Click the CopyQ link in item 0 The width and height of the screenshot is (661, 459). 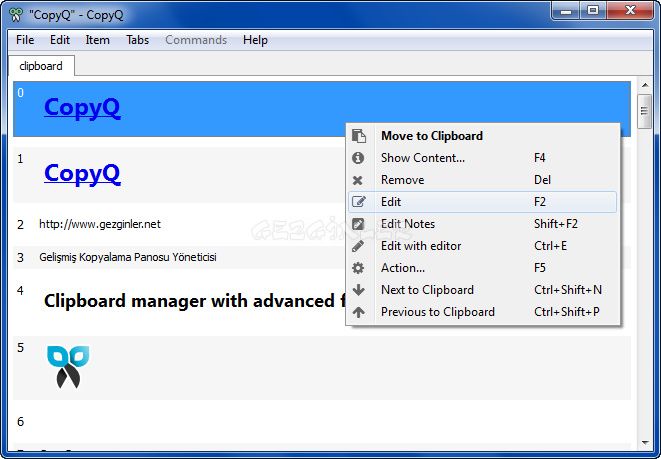pyautogui.click(x=82, y=108)
